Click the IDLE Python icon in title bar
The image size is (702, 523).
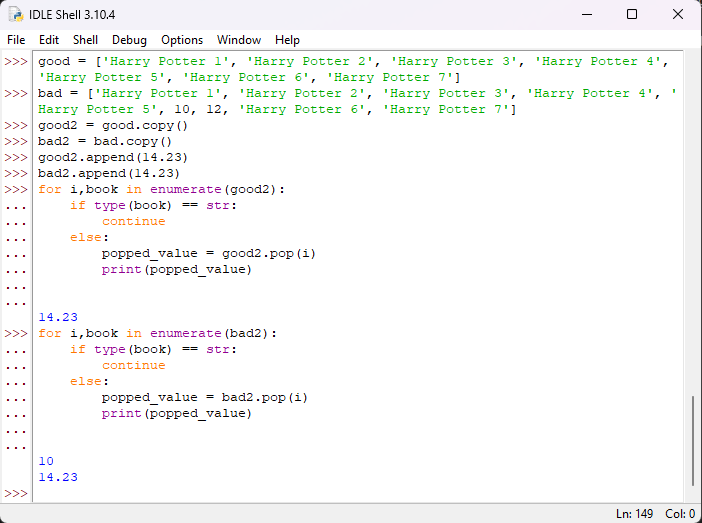pyautogui.click(x=16, y=14)
